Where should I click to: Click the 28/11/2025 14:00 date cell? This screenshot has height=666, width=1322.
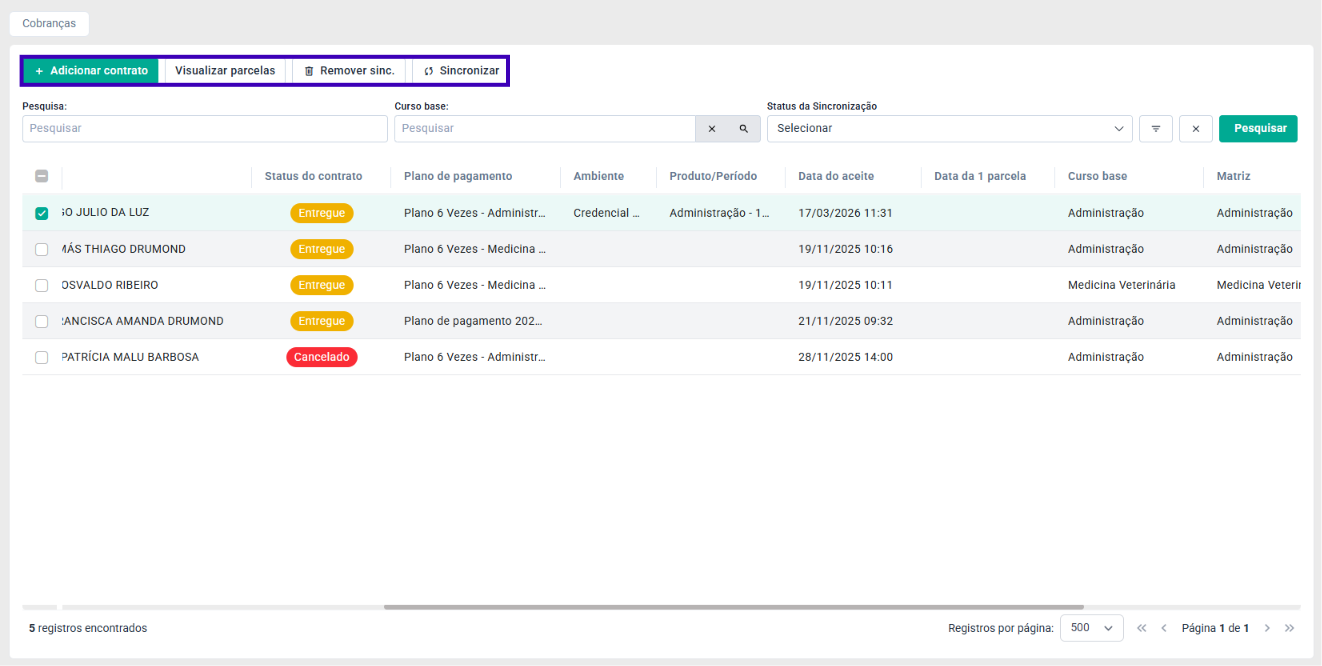pyautogui.click(x=845, y=357)
